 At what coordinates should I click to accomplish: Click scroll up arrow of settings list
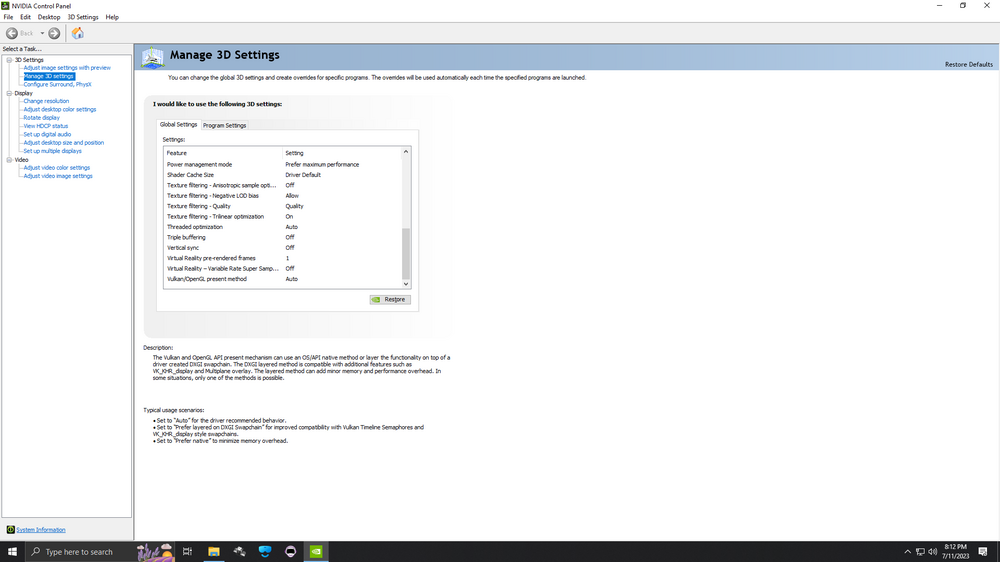click(406, 152)
